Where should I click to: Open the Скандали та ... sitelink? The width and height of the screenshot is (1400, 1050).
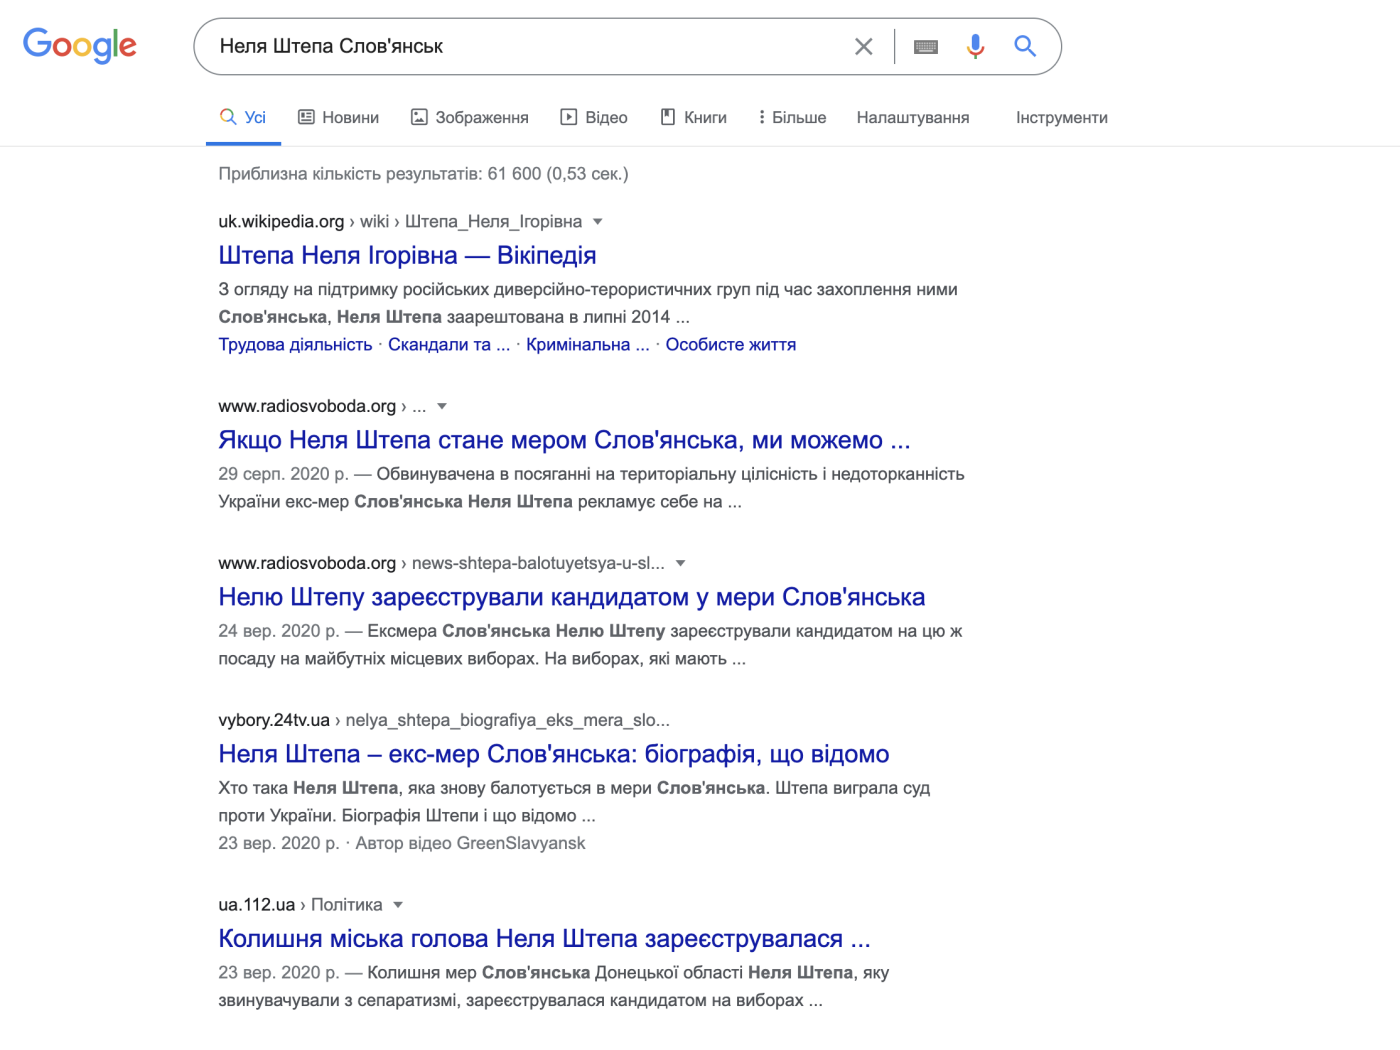click(449, 344)
